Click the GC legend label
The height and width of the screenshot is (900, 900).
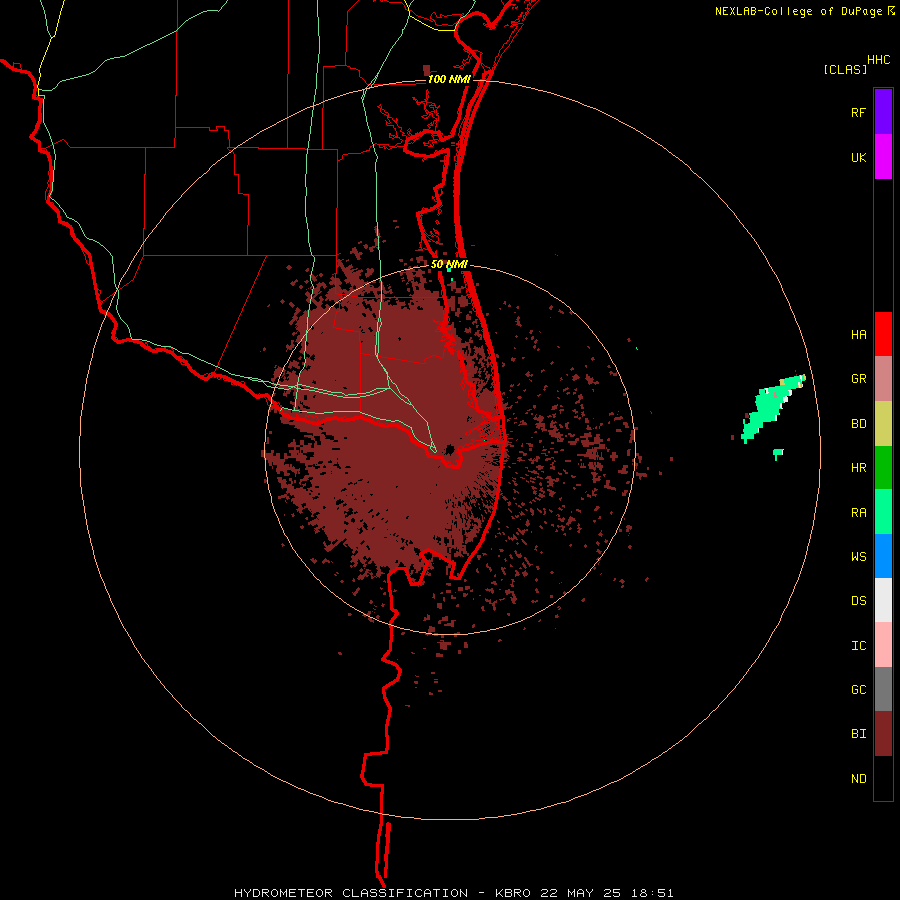(x=858, y=690)
